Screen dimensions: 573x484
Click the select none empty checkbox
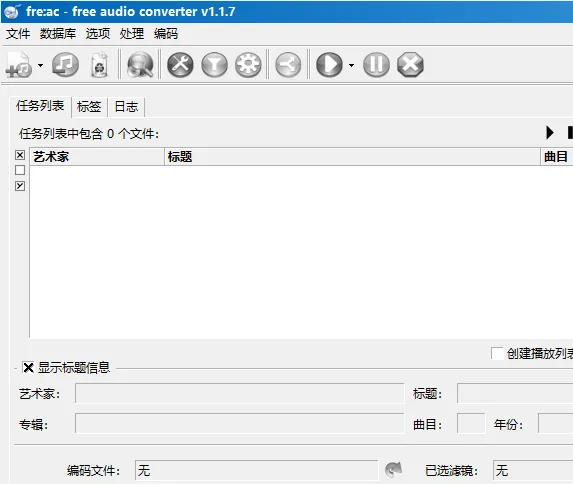click(20, 170)
